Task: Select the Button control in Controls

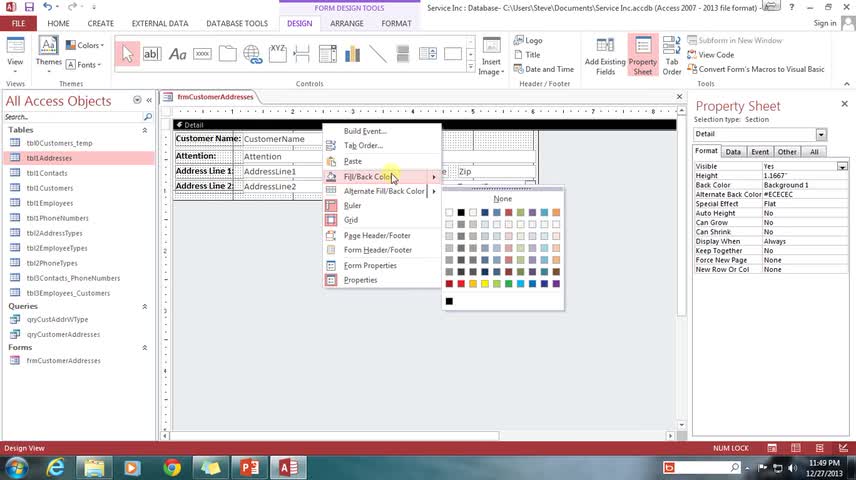Action: tap(203, 54)
